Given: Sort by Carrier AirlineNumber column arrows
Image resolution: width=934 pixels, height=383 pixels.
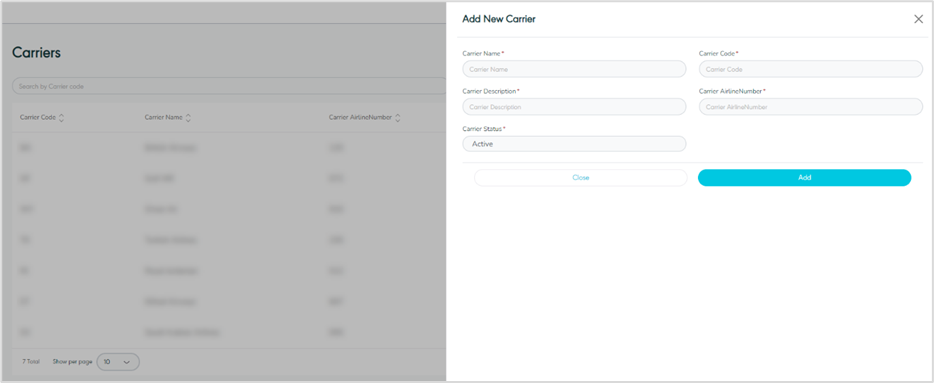Looking at the screenshot, I should tap(397, 118).
